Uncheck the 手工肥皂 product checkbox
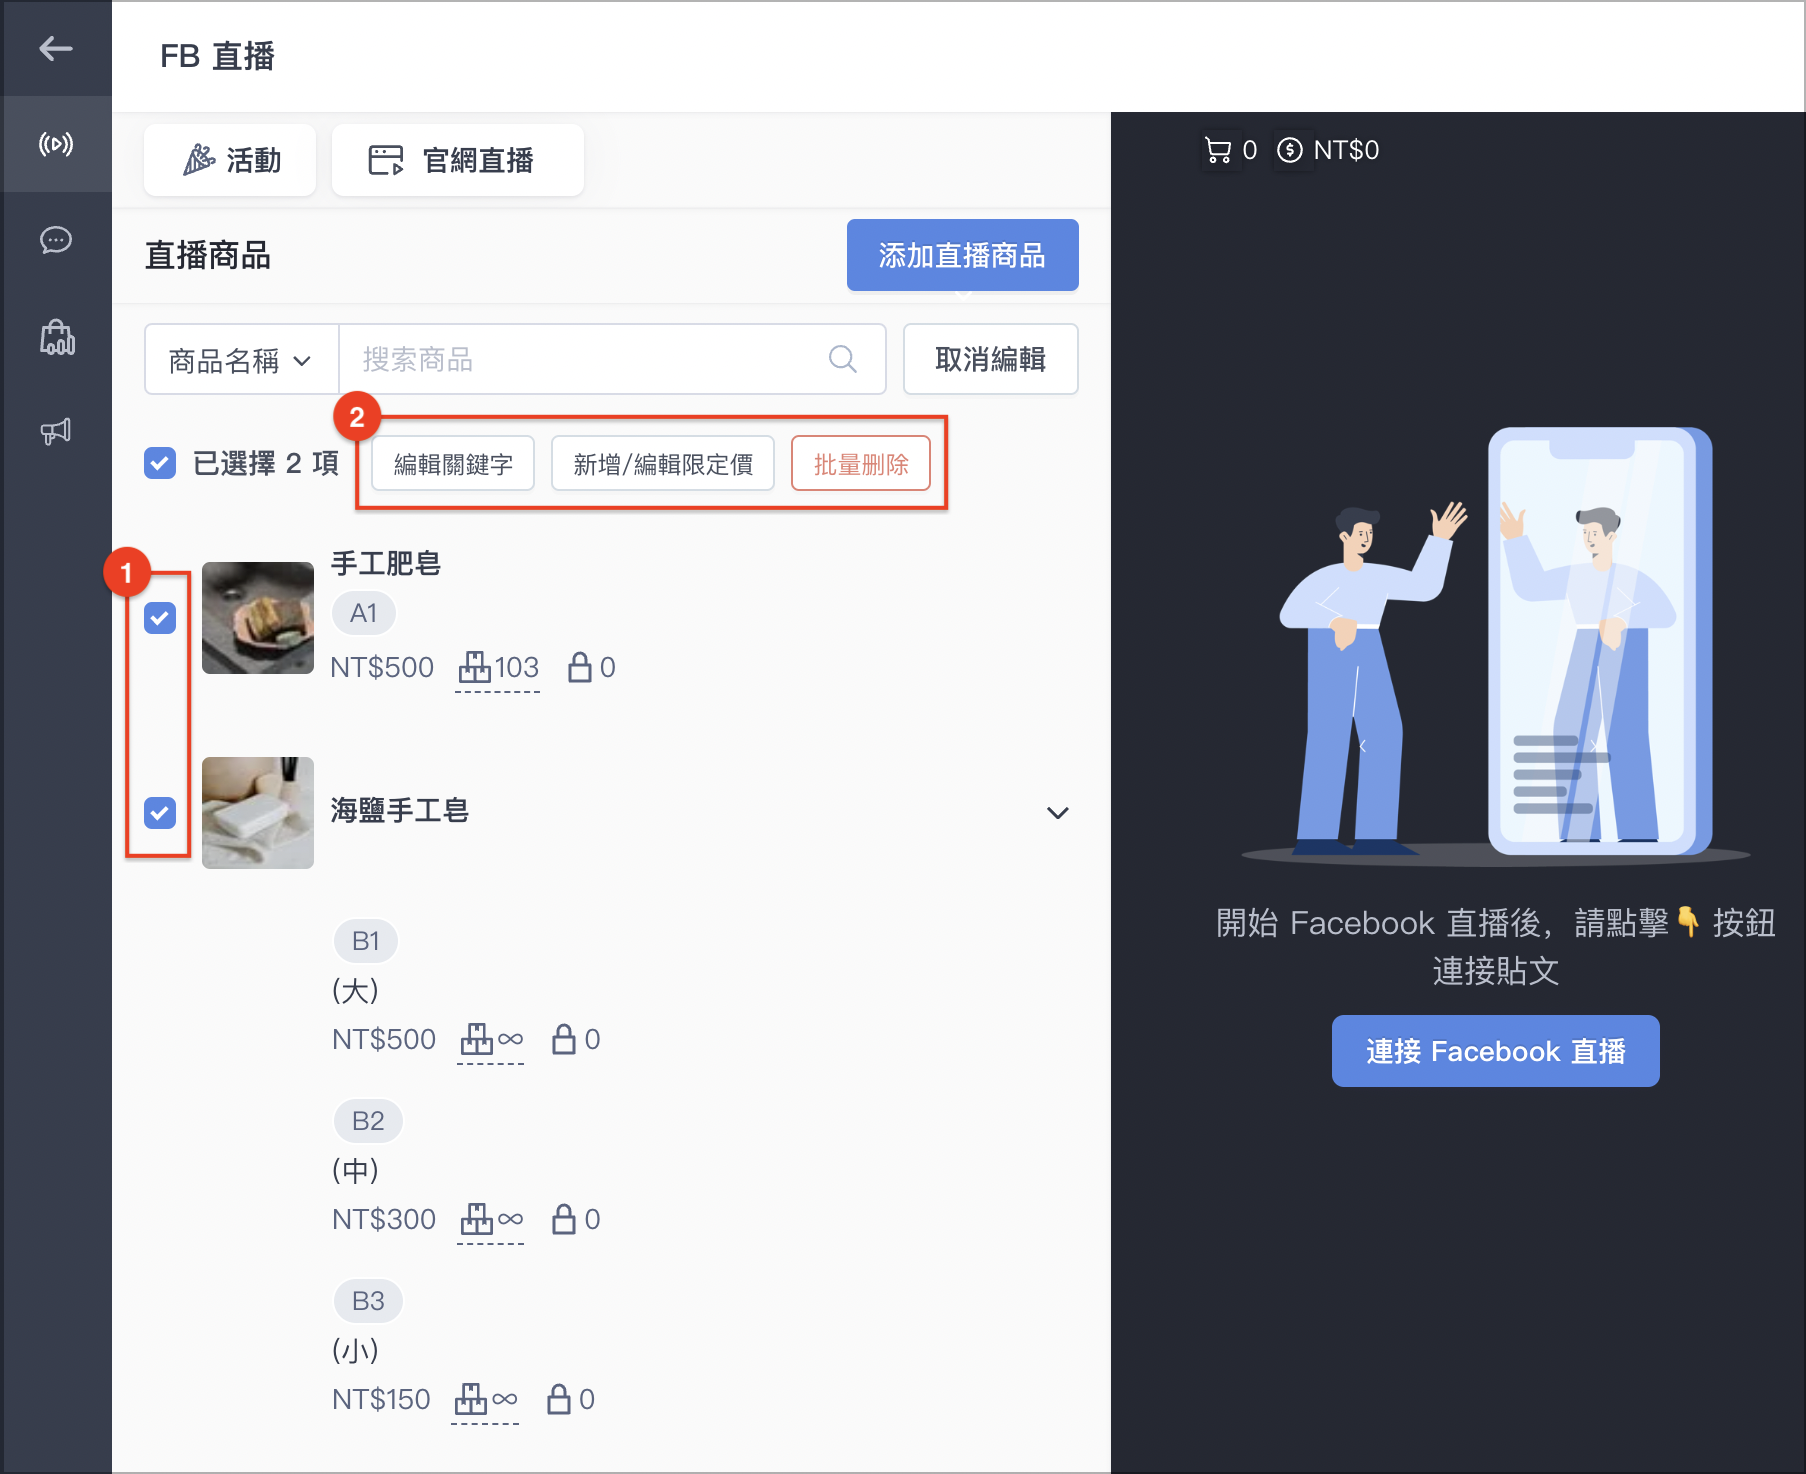Screen dimensions: 1806x1474 click(x=160, y=618)
